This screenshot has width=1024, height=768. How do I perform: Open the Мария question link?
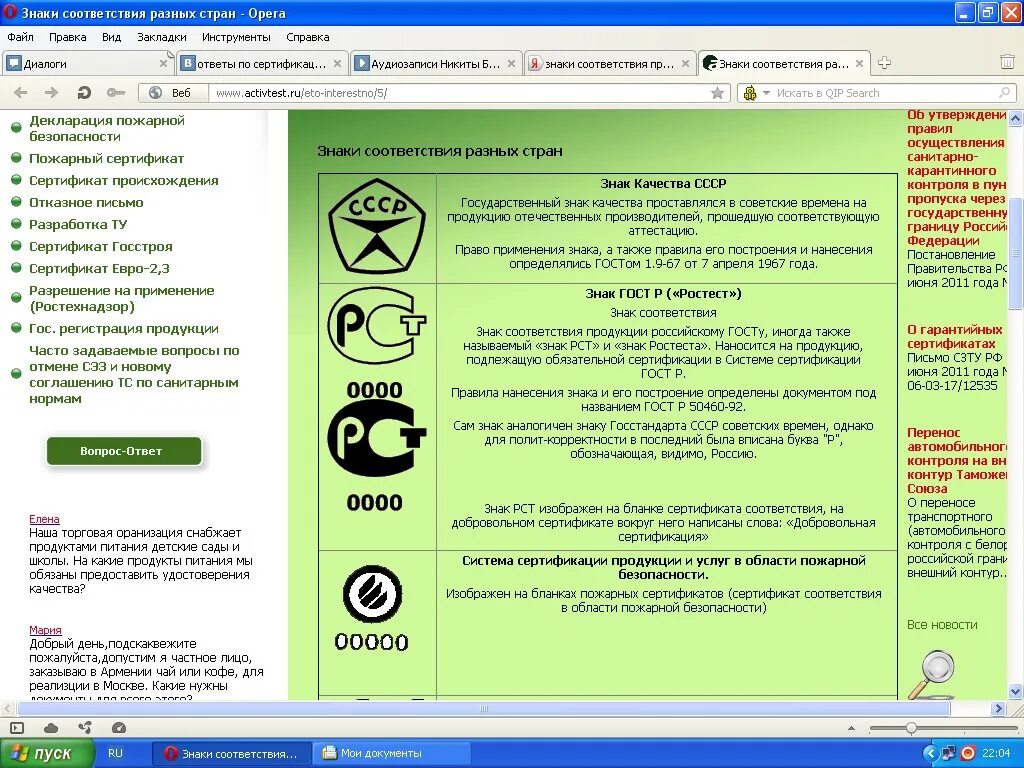tap(45, 630)
